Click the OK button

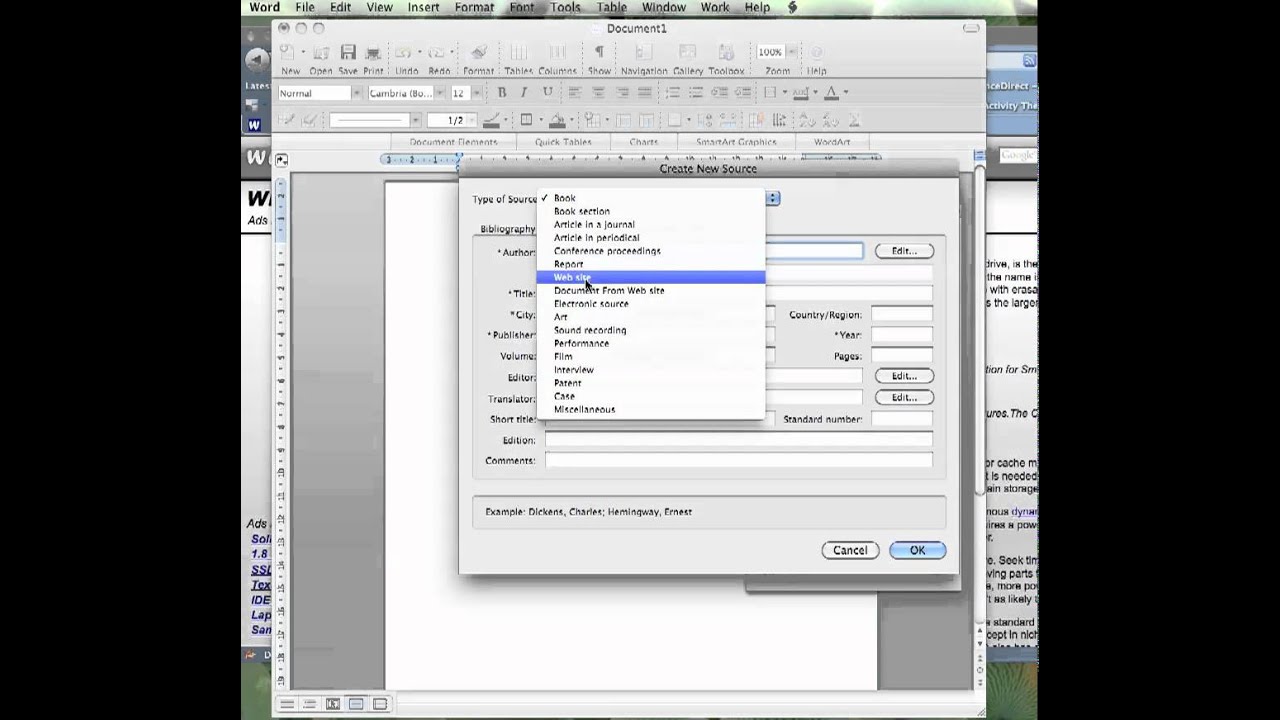tap(917, 550)
